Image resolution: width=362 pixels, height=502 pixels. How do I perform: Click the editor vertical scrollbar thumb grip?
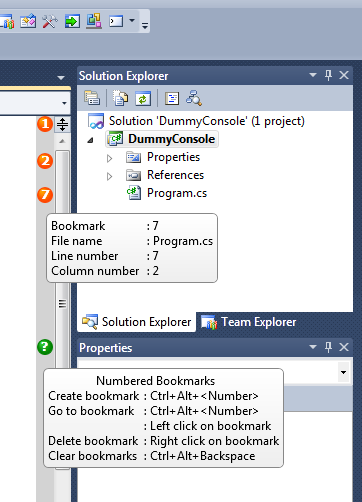(x=62, y=303)
